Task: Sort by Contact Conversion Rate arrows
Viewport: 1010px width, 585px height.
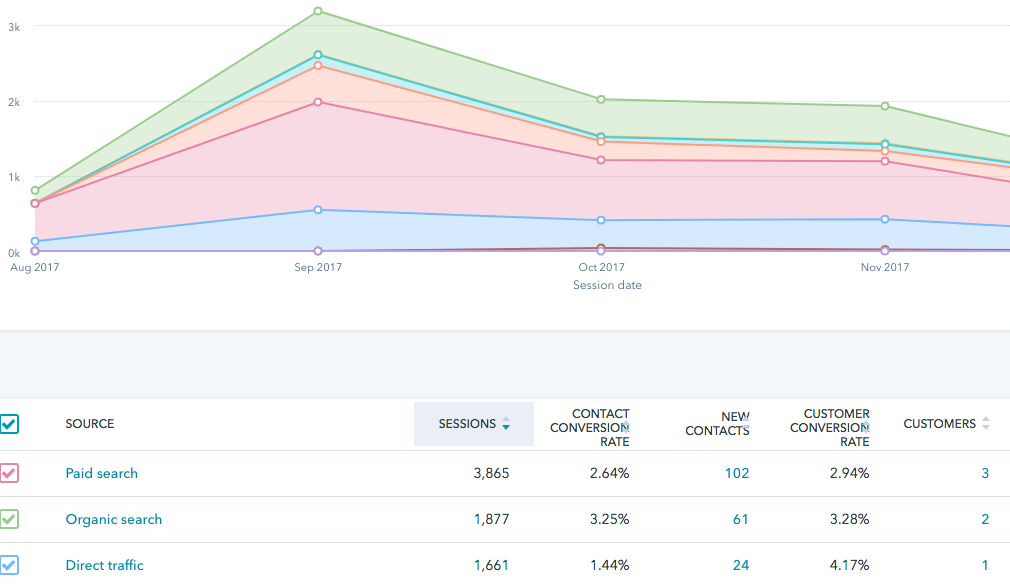Action: [625, 427]
